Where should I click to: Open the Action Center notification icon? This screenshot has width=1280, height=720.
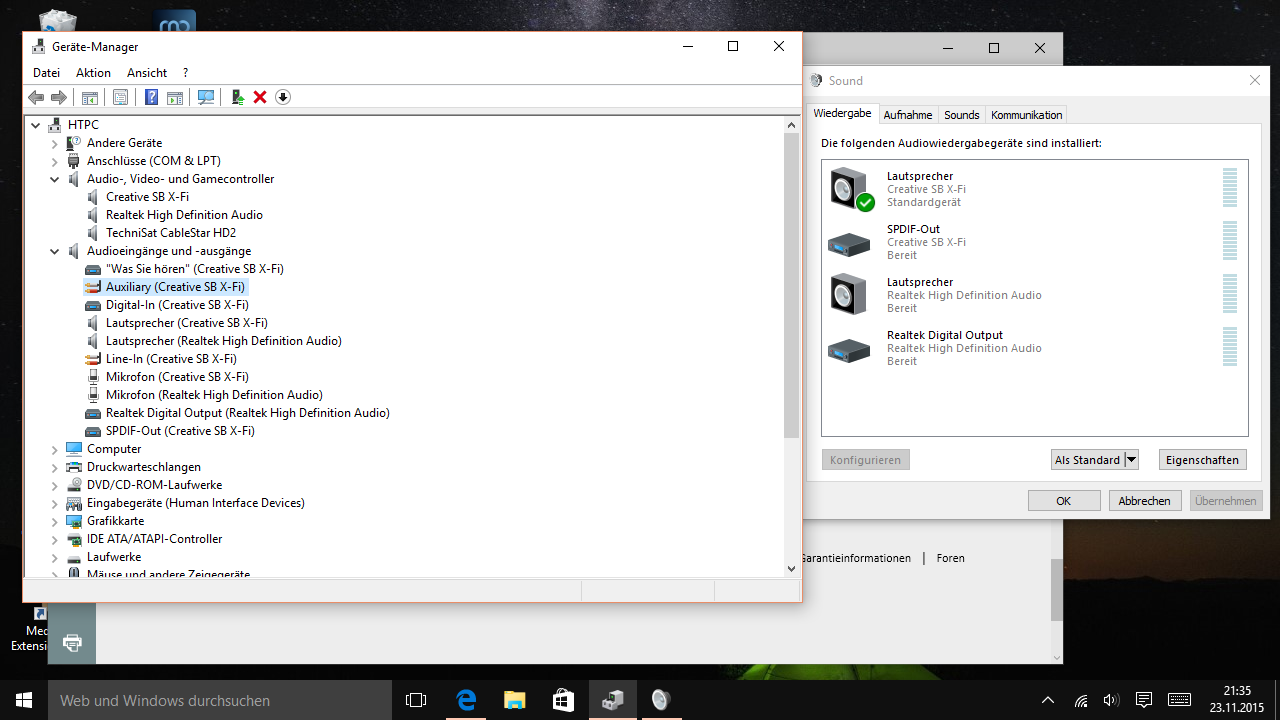(x=1144, y=700)
